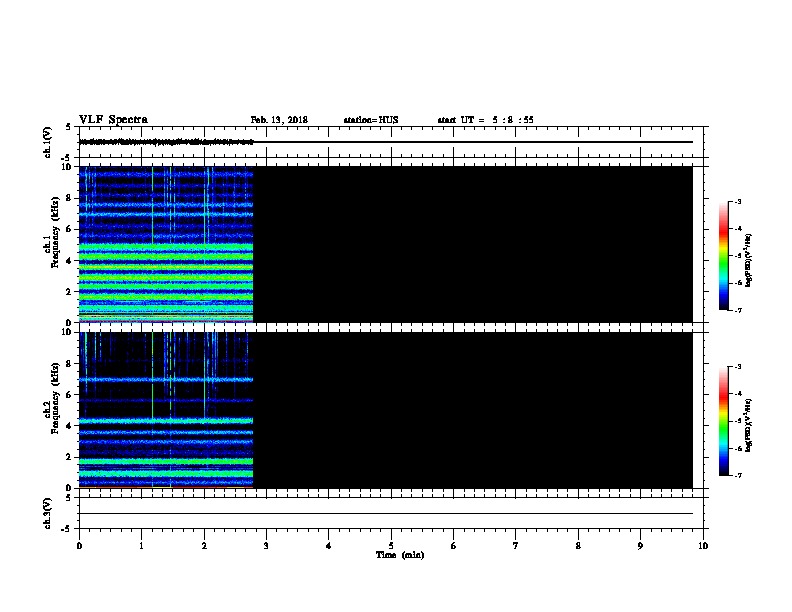
Task: Click the colored ch.1 spectrogram data region
Action: click(x=166, y=244)
